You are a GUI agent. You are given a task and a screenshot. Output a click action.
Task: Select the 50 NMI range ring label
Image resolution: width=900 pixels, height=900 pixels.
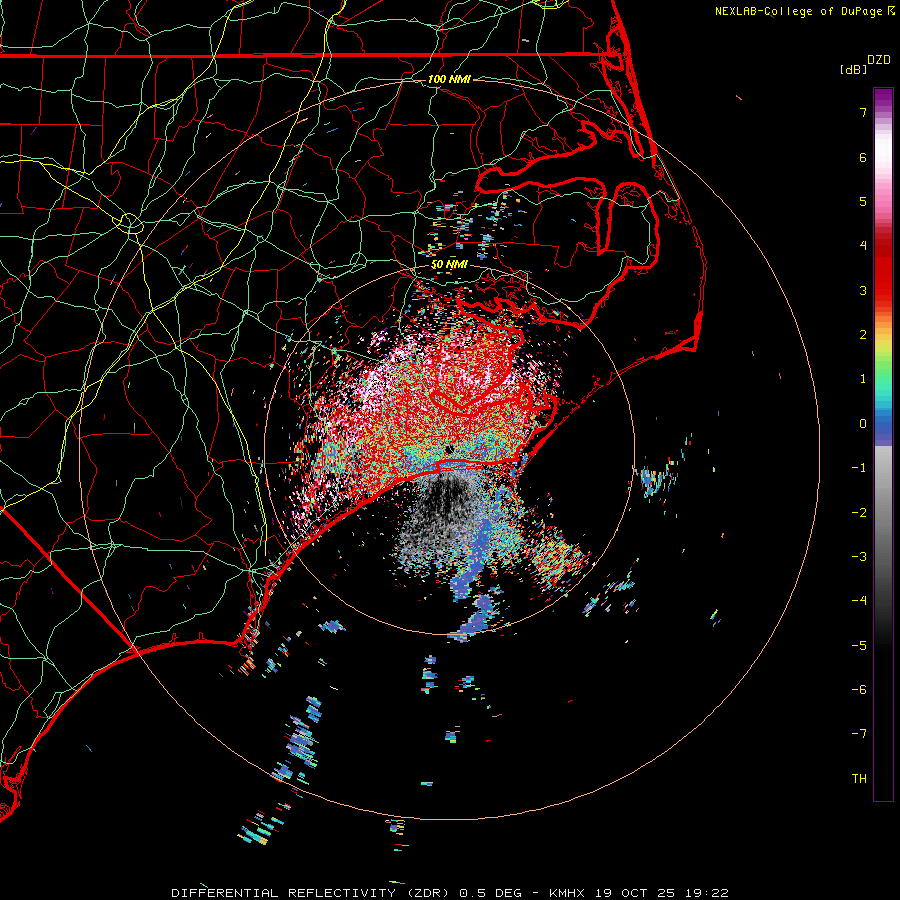[449, 265]
